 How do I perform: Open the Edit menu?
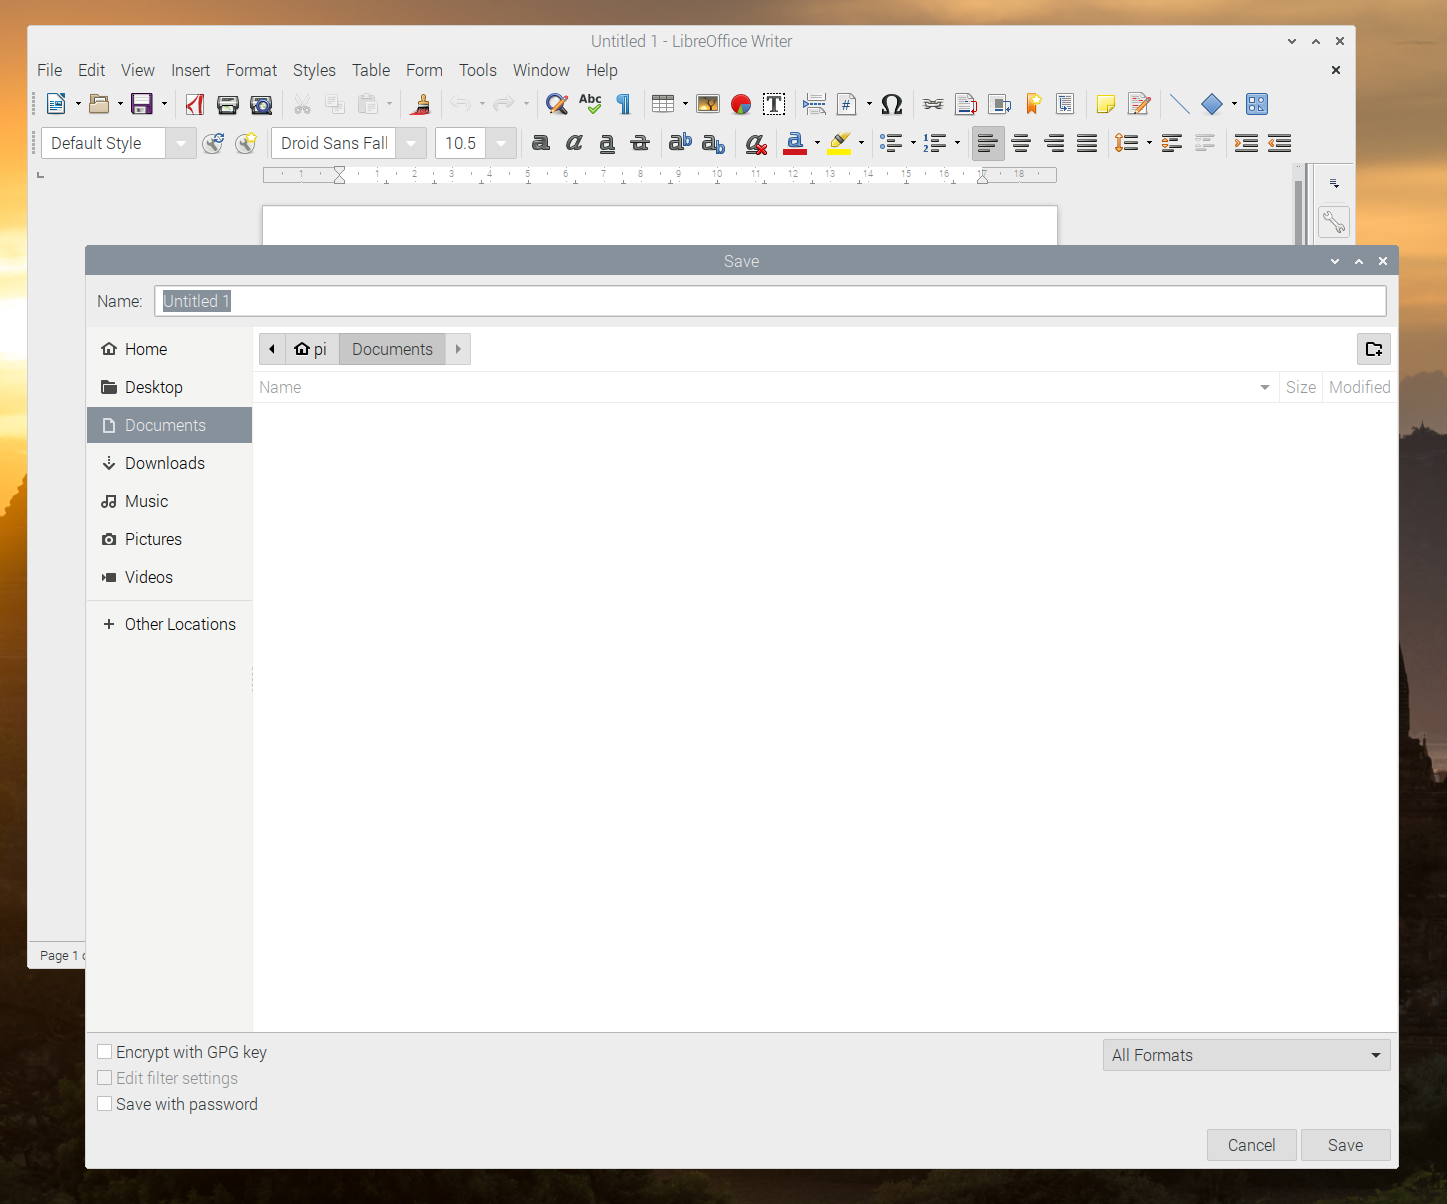(x=91, y=70)
